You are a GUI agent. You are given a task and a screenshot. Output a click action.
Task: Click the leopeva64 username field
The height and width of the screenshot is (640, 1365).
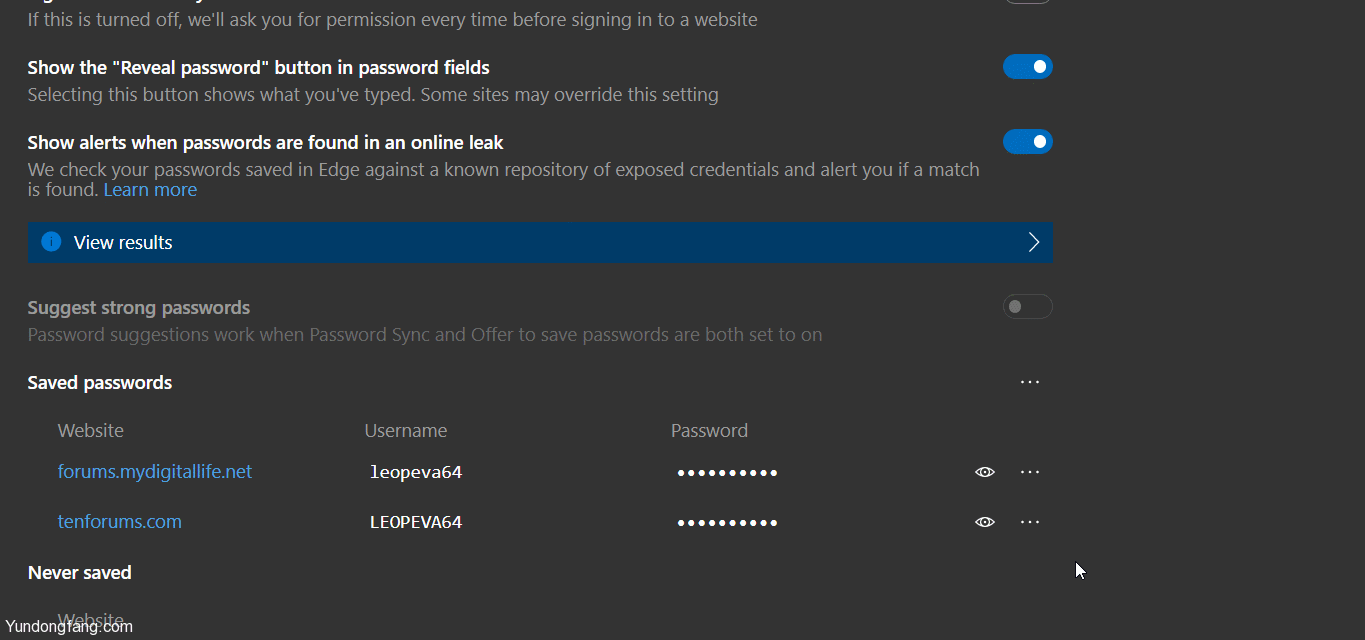pos(416,472)
